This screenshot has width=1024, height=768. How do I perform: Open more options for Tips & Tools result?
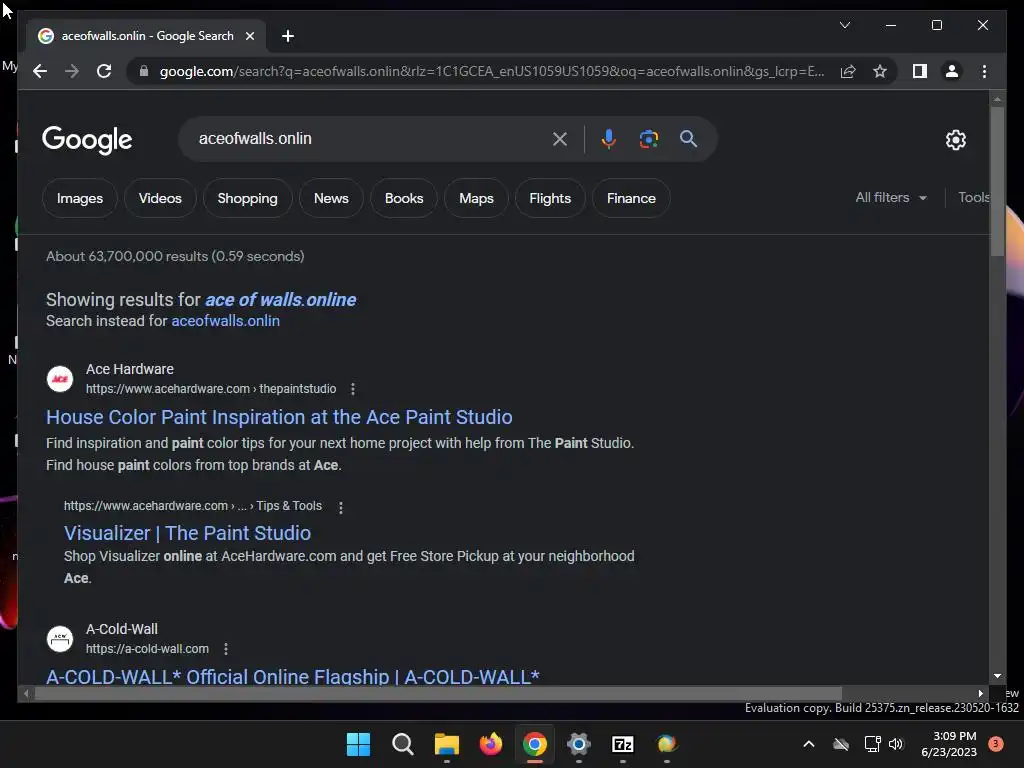click(x=340, y=507)
